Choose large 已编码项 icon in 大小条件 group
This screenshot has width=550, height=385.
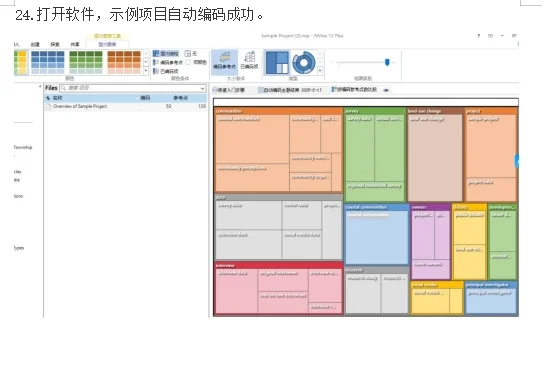(249, 60)
